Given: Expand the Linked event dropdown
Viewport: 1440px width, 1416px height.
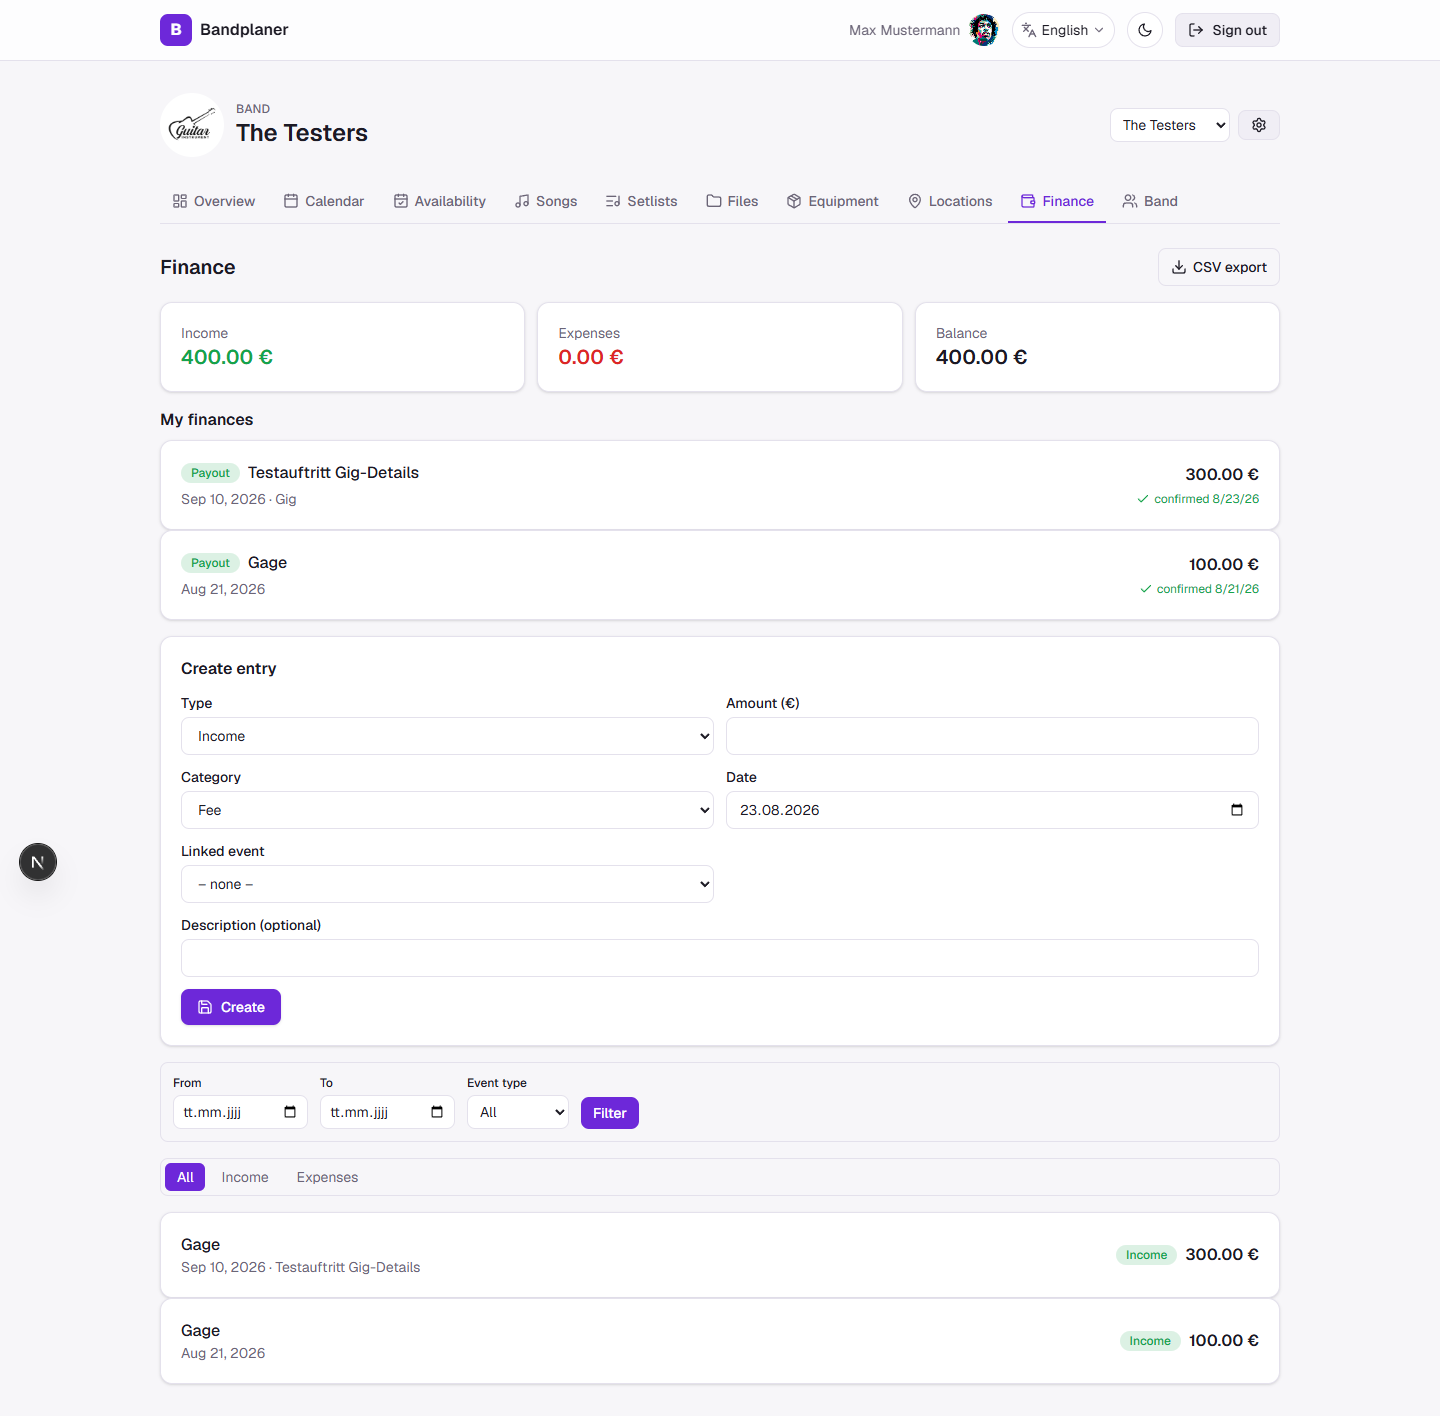Looking at the screenshot, I should coord(447,884).
